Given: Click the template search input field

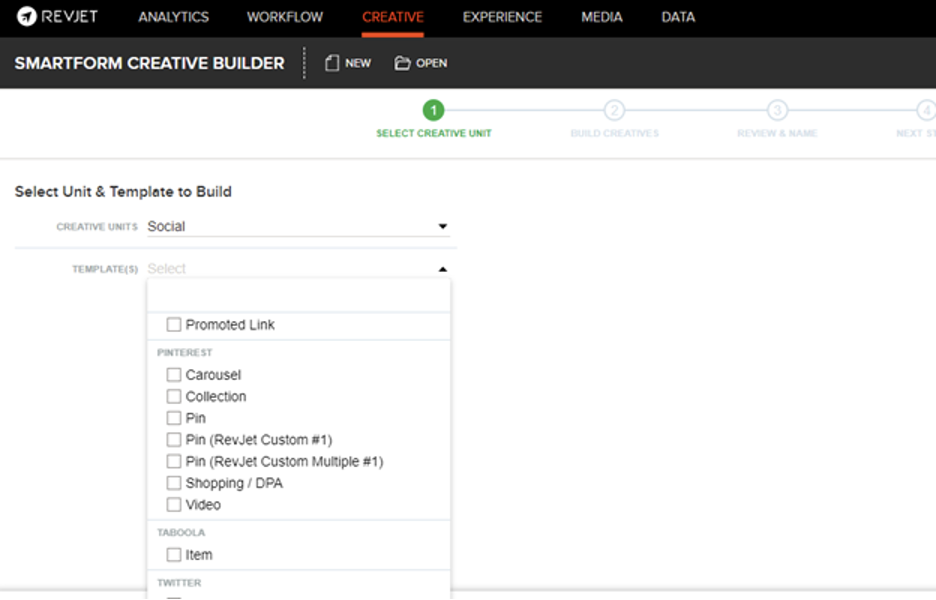Looking at the screenshot, I should click(x=298, y=296).
